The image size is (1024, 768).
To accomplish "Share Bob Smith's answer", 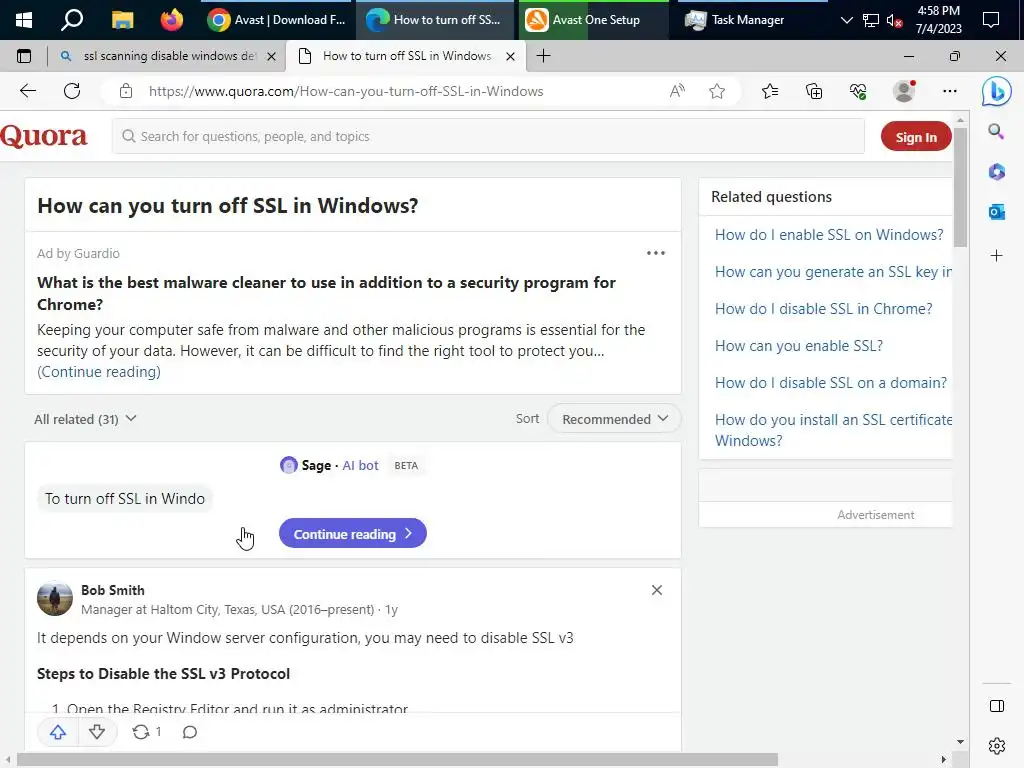I will [x=146, y=732].
